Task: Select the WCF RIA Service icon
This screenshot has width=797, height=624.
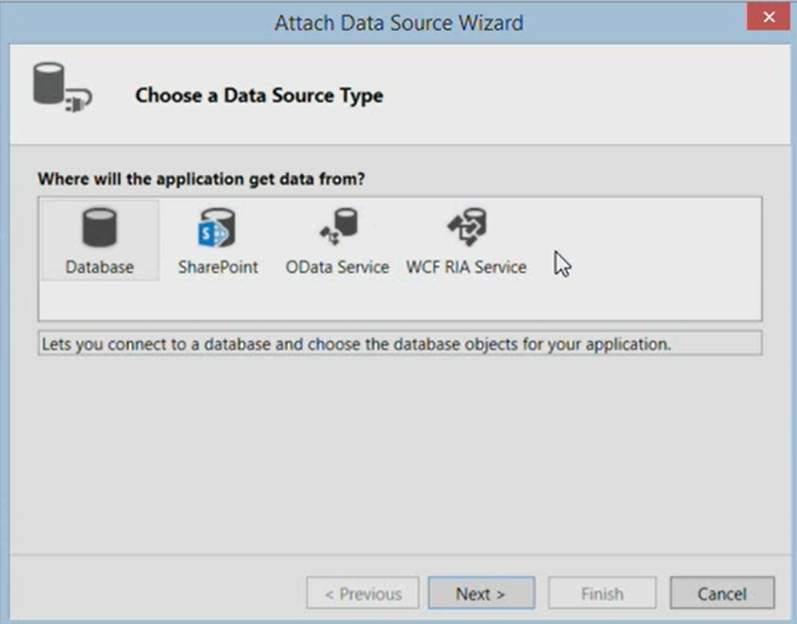Action: [467, 227]
